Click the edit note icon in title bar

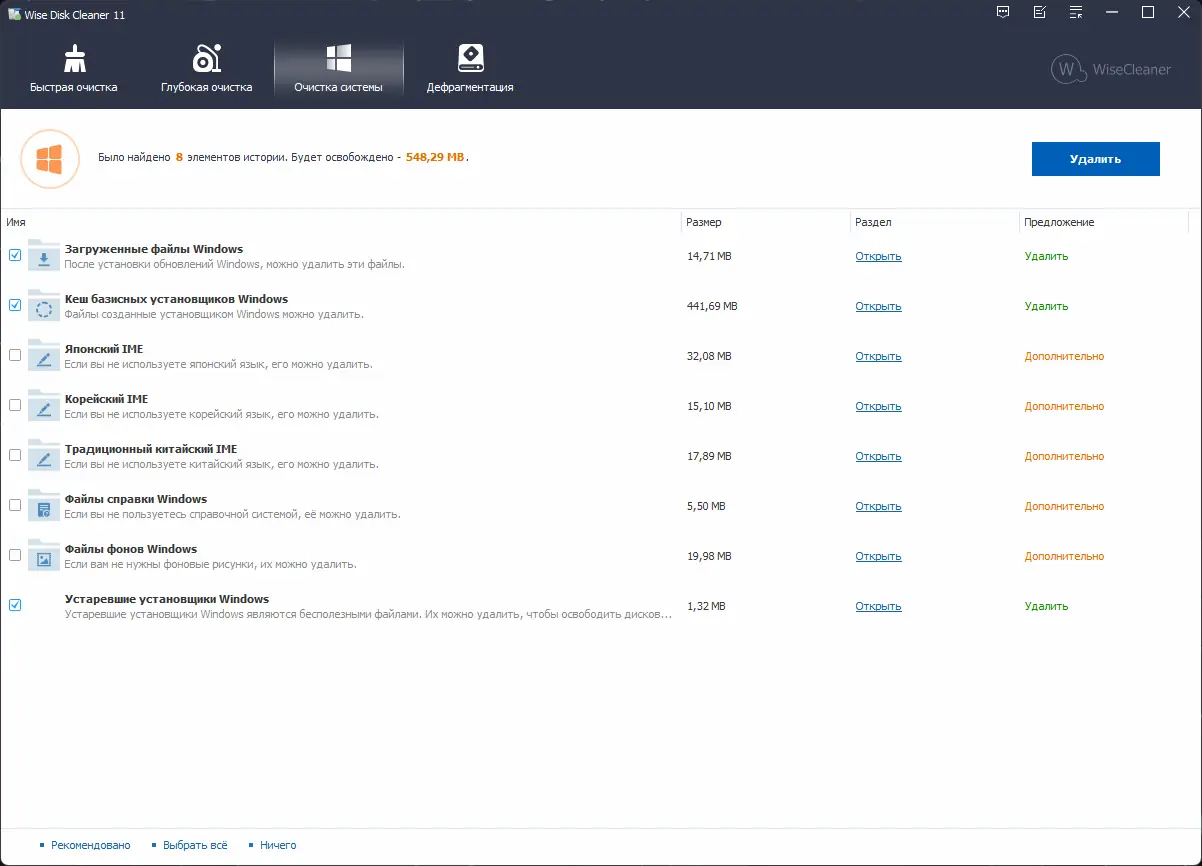click(1040, 12)
